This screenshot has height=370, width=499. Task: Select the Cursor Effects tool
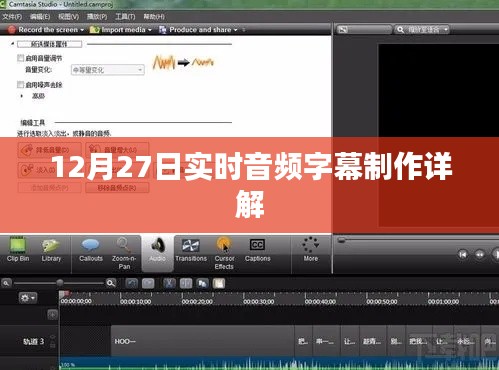pyautogui.click(x=224, y=253)
